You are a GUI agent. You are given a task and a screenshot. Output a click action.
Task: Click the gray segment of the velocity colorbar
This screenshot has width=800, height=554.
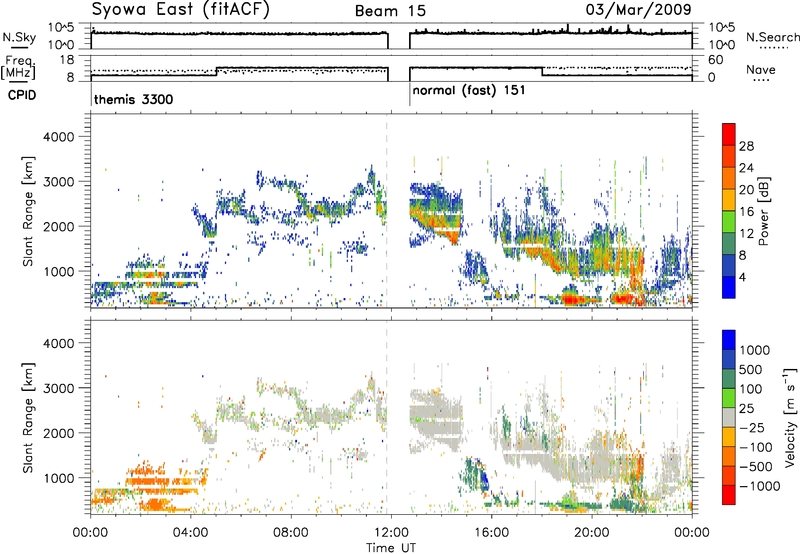[x=729, y=418]
